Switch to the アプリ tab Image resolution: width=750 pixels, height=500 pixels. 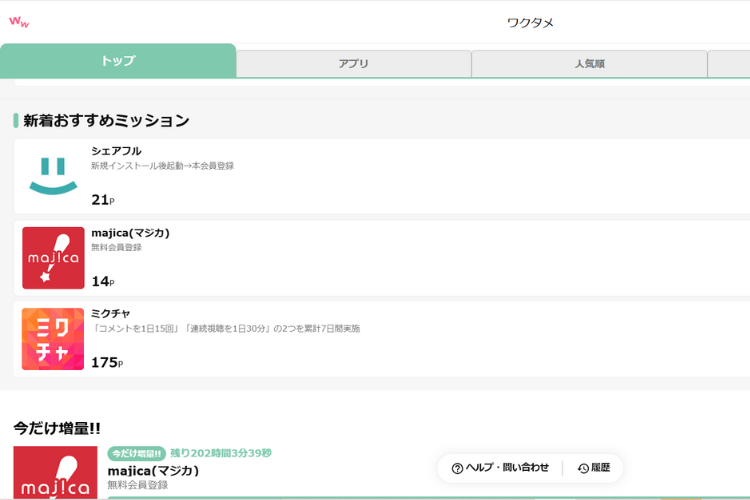354,64
